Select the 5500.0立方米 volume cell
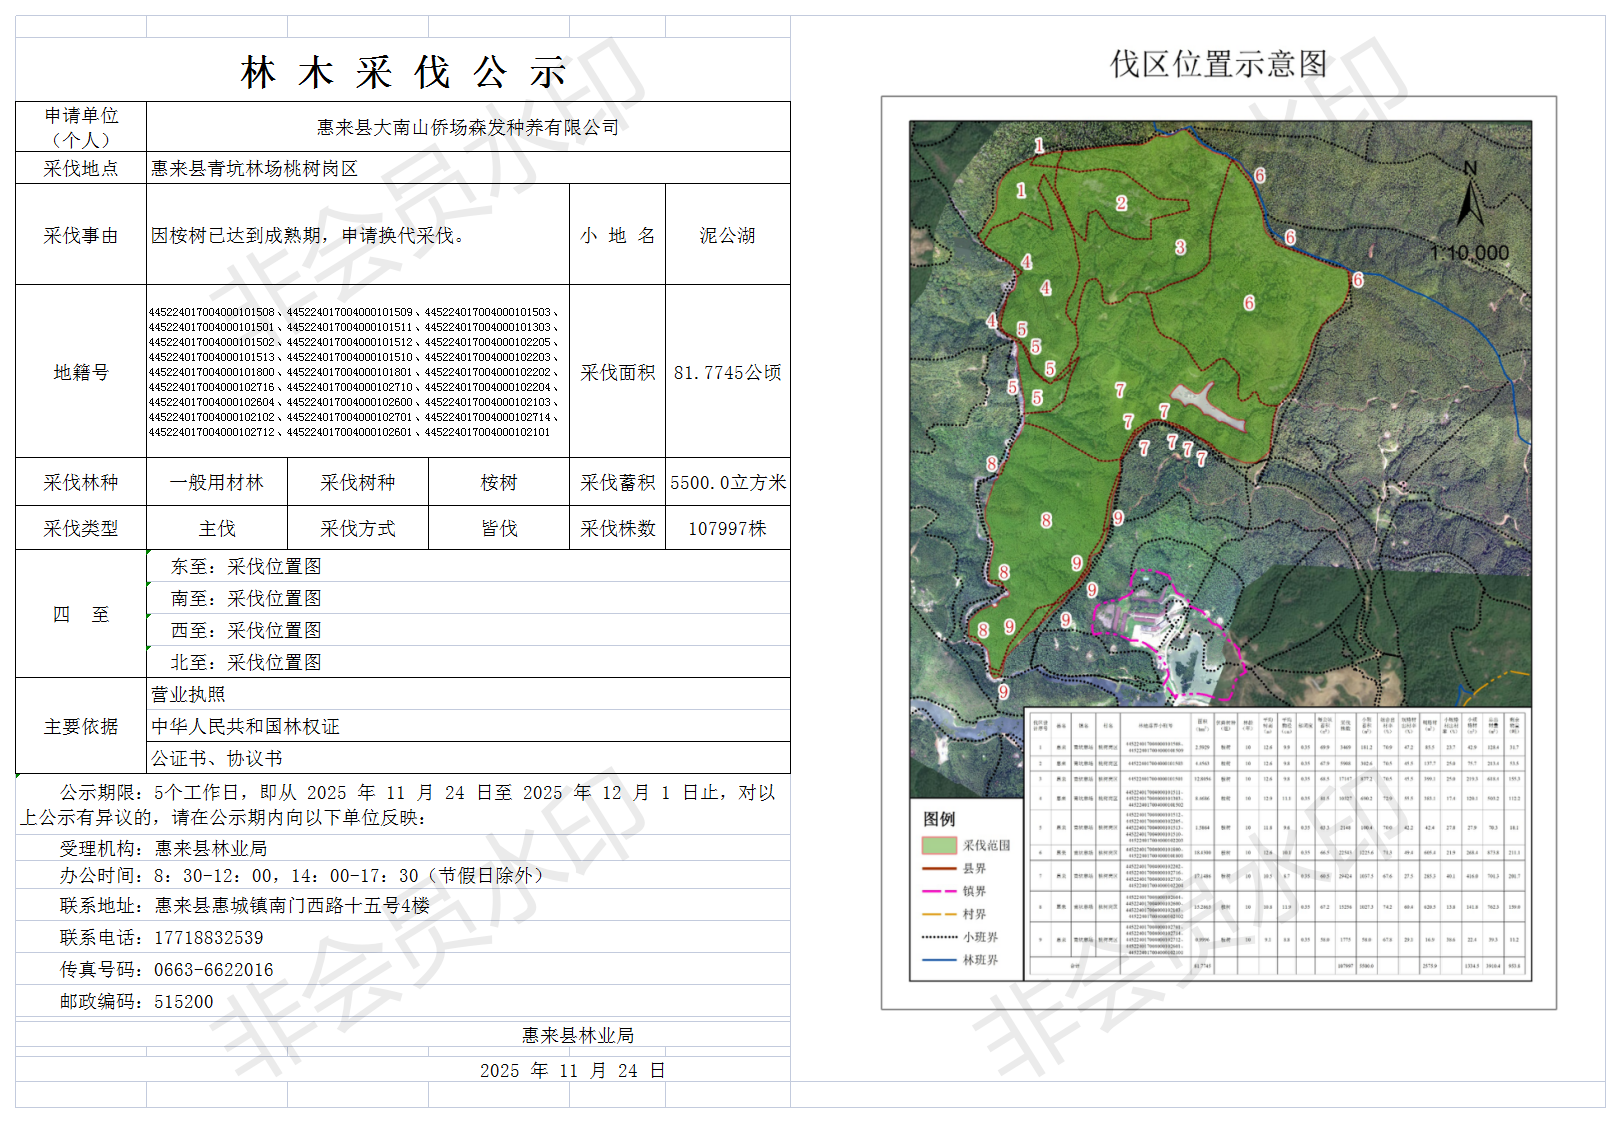This screenshot has height=1123, width=1621. (x=727, y=482)
